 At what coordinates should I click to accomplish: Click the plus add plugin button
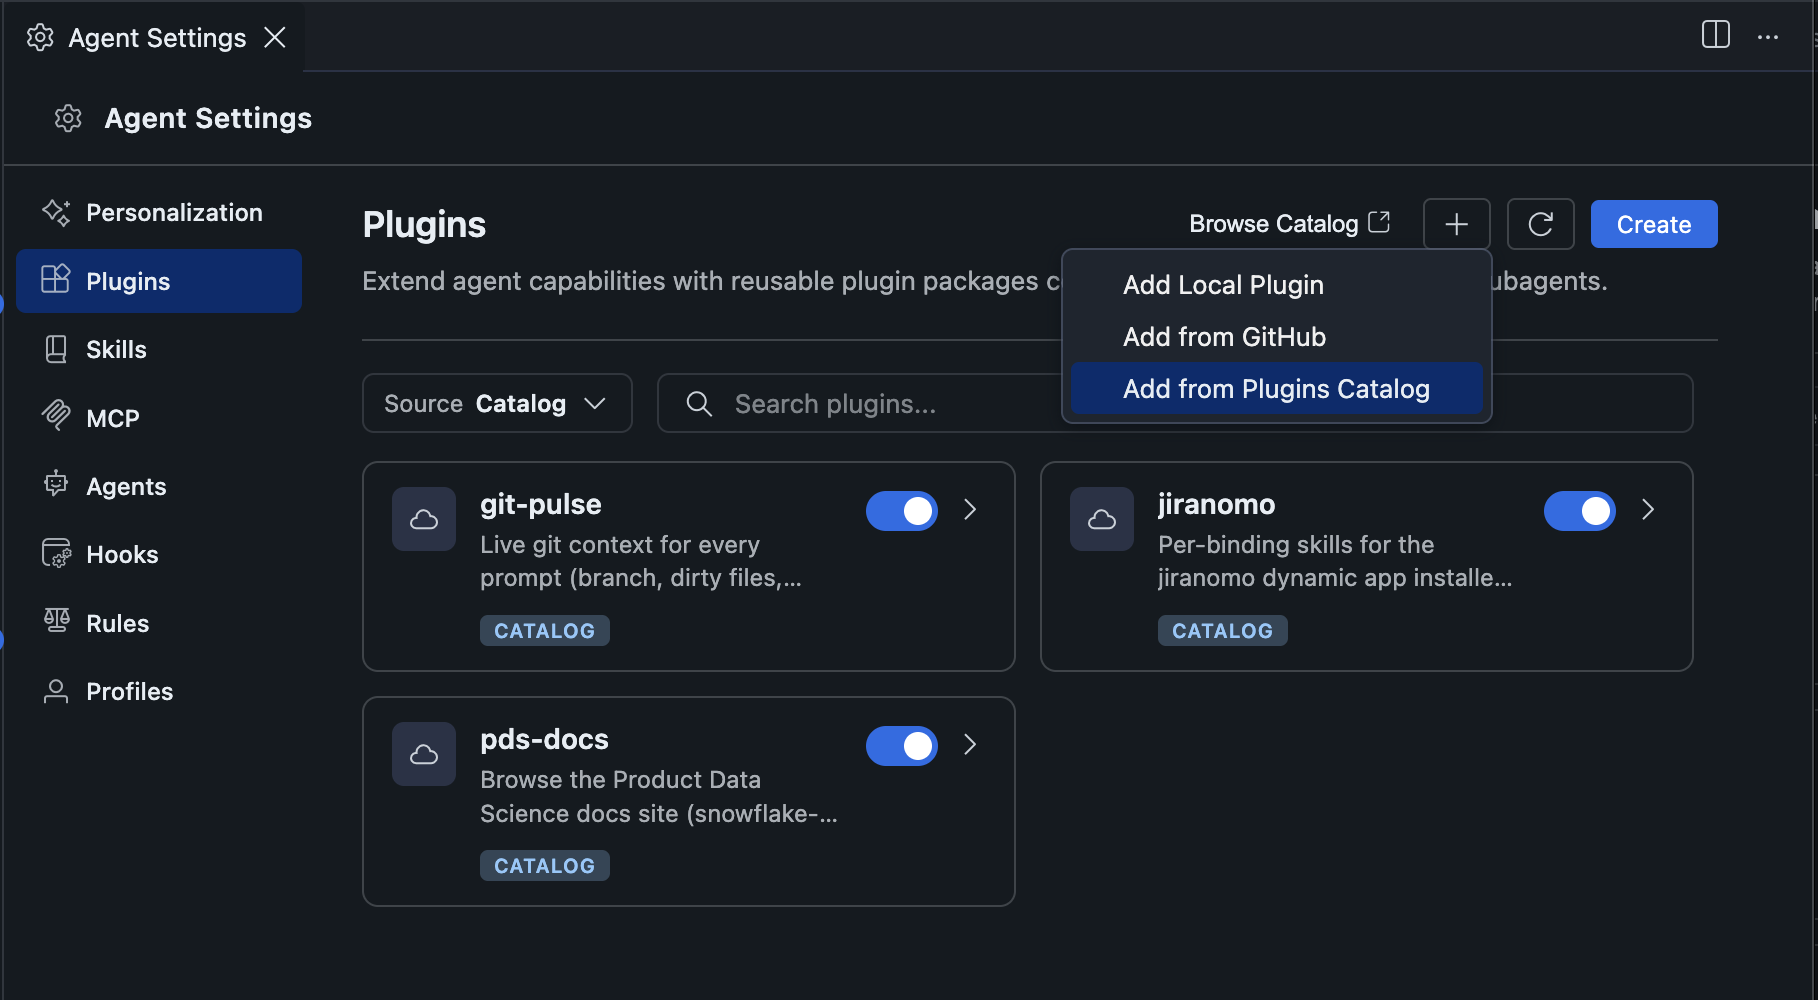click(x=1456, y=224)
